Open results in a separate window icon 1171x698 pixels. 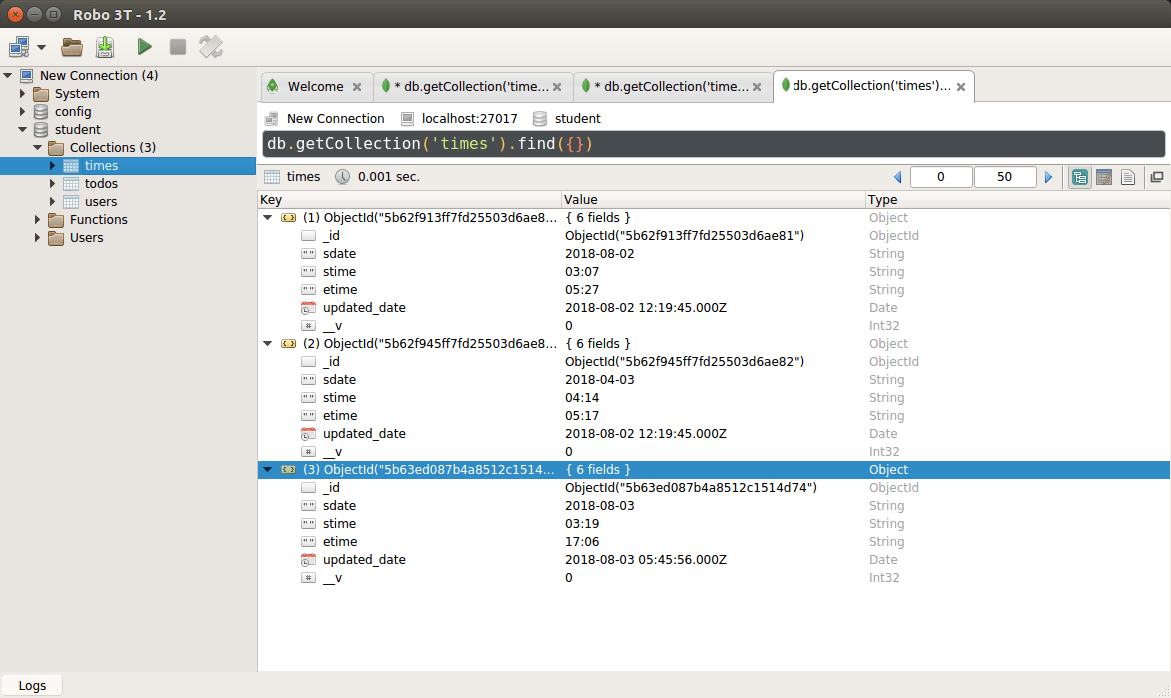tap(1155, 176)
